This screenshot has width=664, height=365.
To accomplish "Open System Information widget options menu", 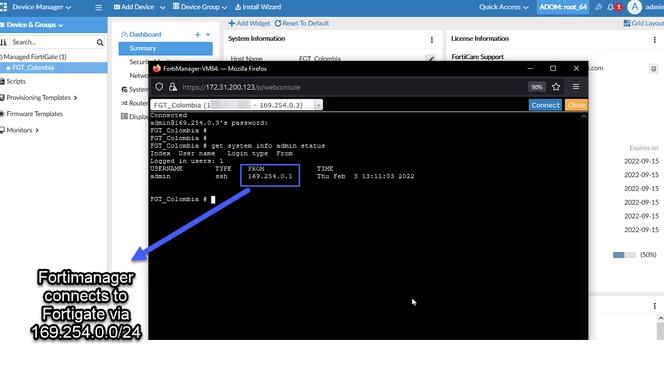I will 432,40.
